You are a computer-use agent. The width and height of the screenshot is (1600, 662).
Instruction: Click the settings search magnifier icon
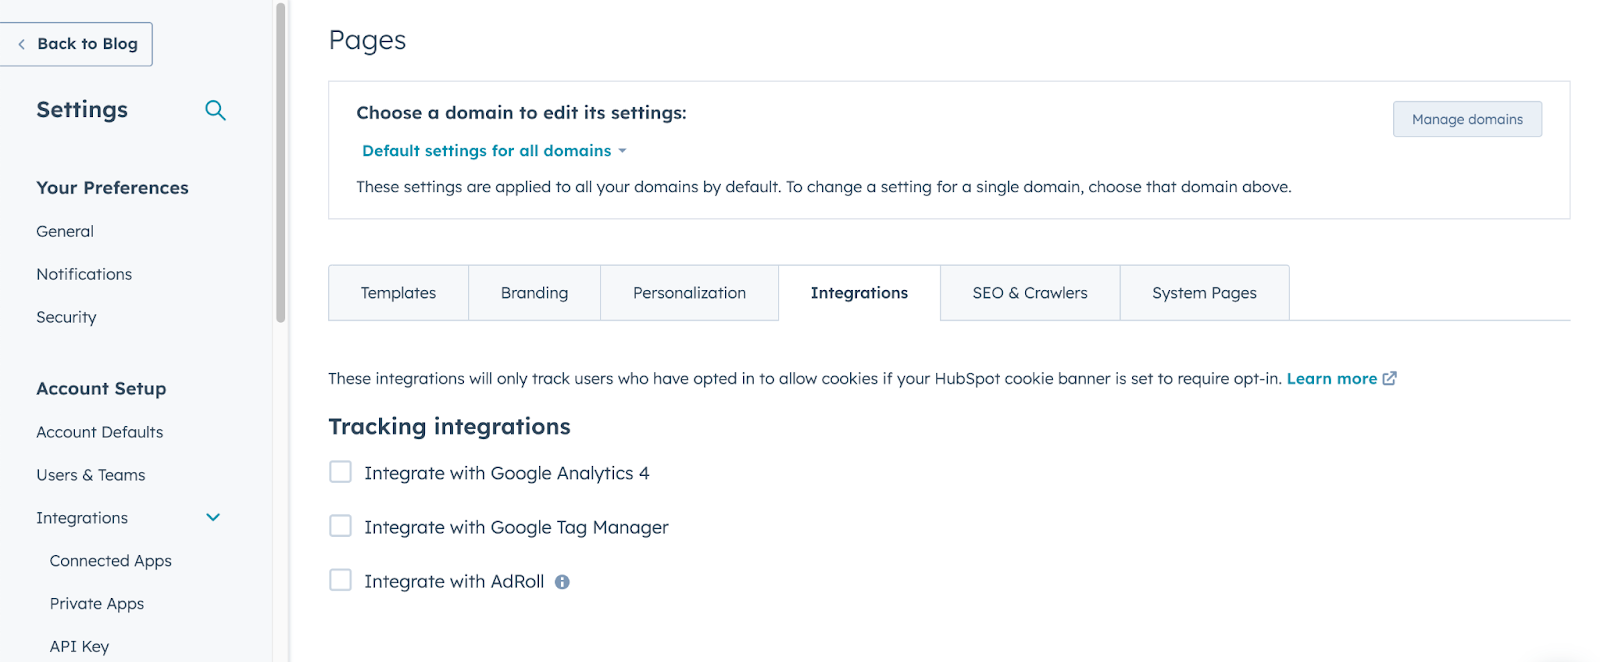(215, 110)
